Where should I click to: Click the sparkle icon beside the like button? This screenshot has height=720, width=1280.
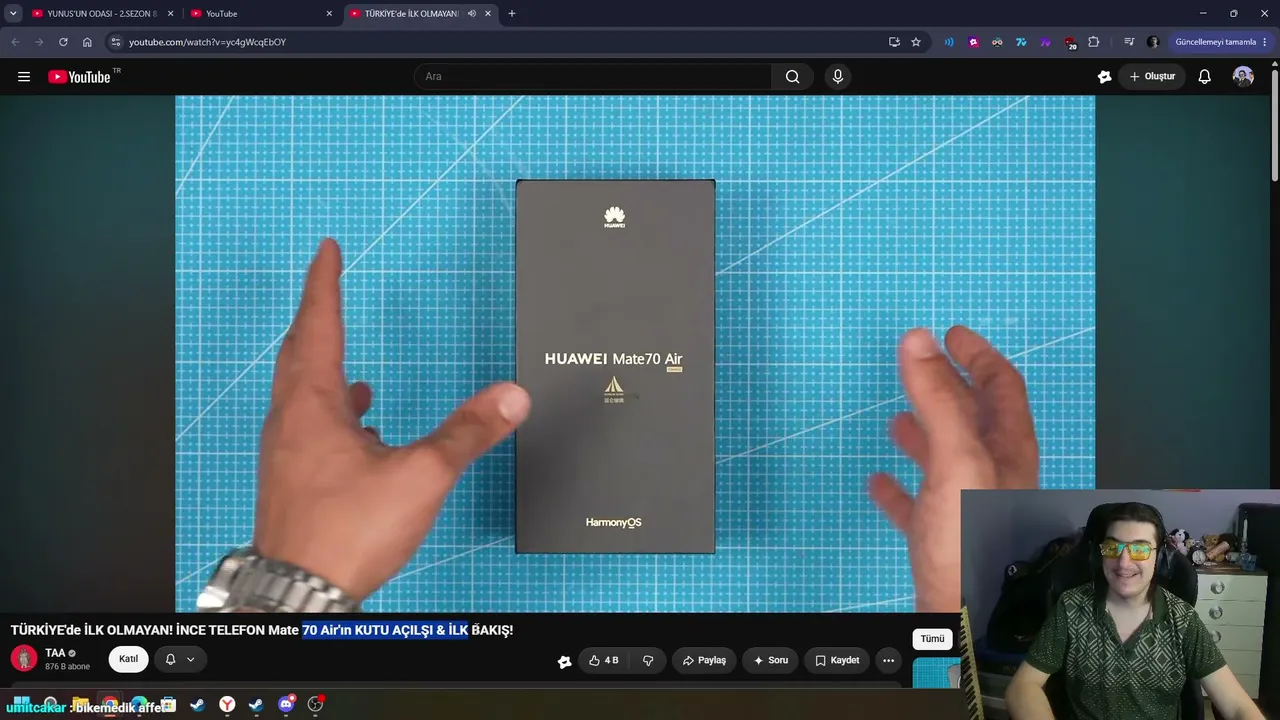coord(564,661)
